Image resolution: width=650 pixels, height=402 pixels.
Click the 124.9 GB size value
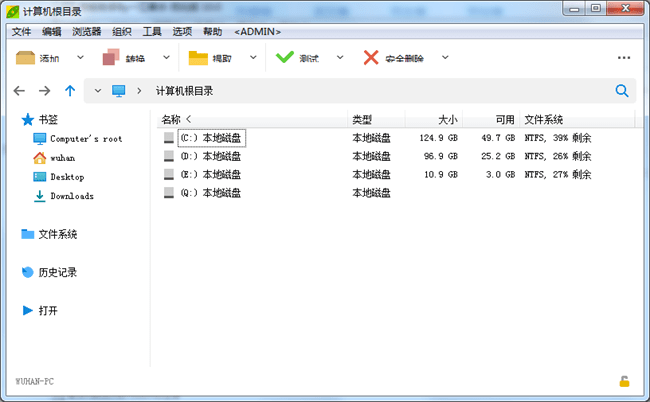(x=439, y=138)
